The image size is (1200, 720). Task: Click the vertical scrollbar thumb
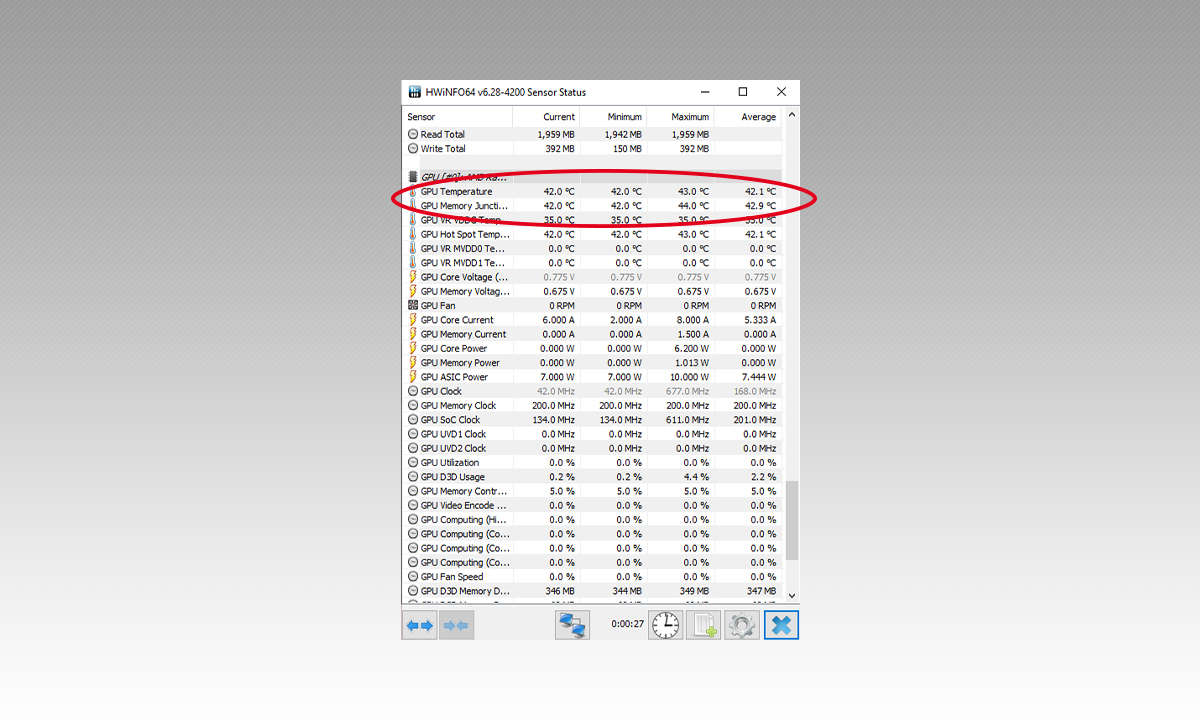(x=792, y=520)
